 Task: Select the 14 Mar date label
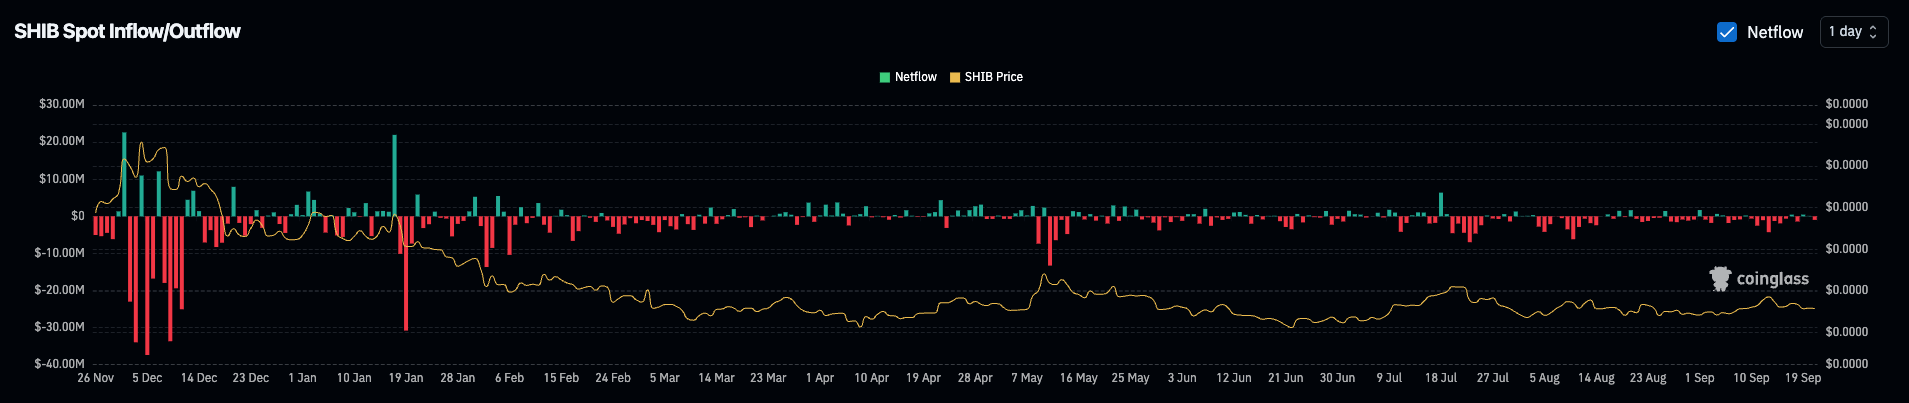tap(717, 378)
